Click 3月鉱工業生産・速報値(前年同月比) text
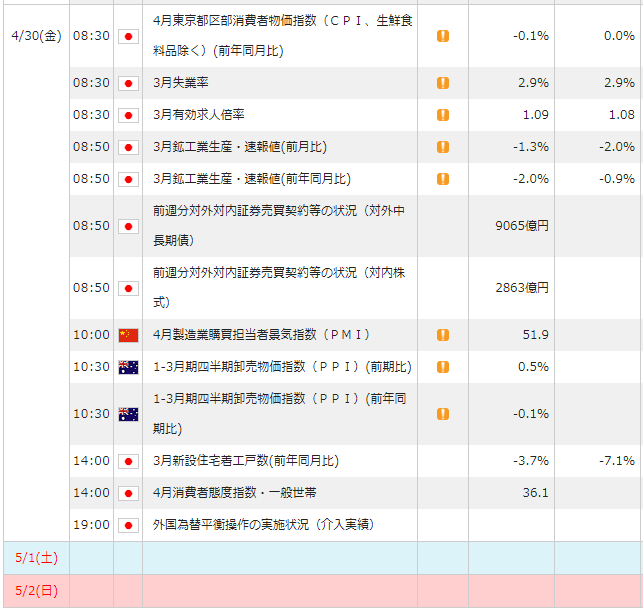Viewport: 643px width, 608px height. coord(252,179)
